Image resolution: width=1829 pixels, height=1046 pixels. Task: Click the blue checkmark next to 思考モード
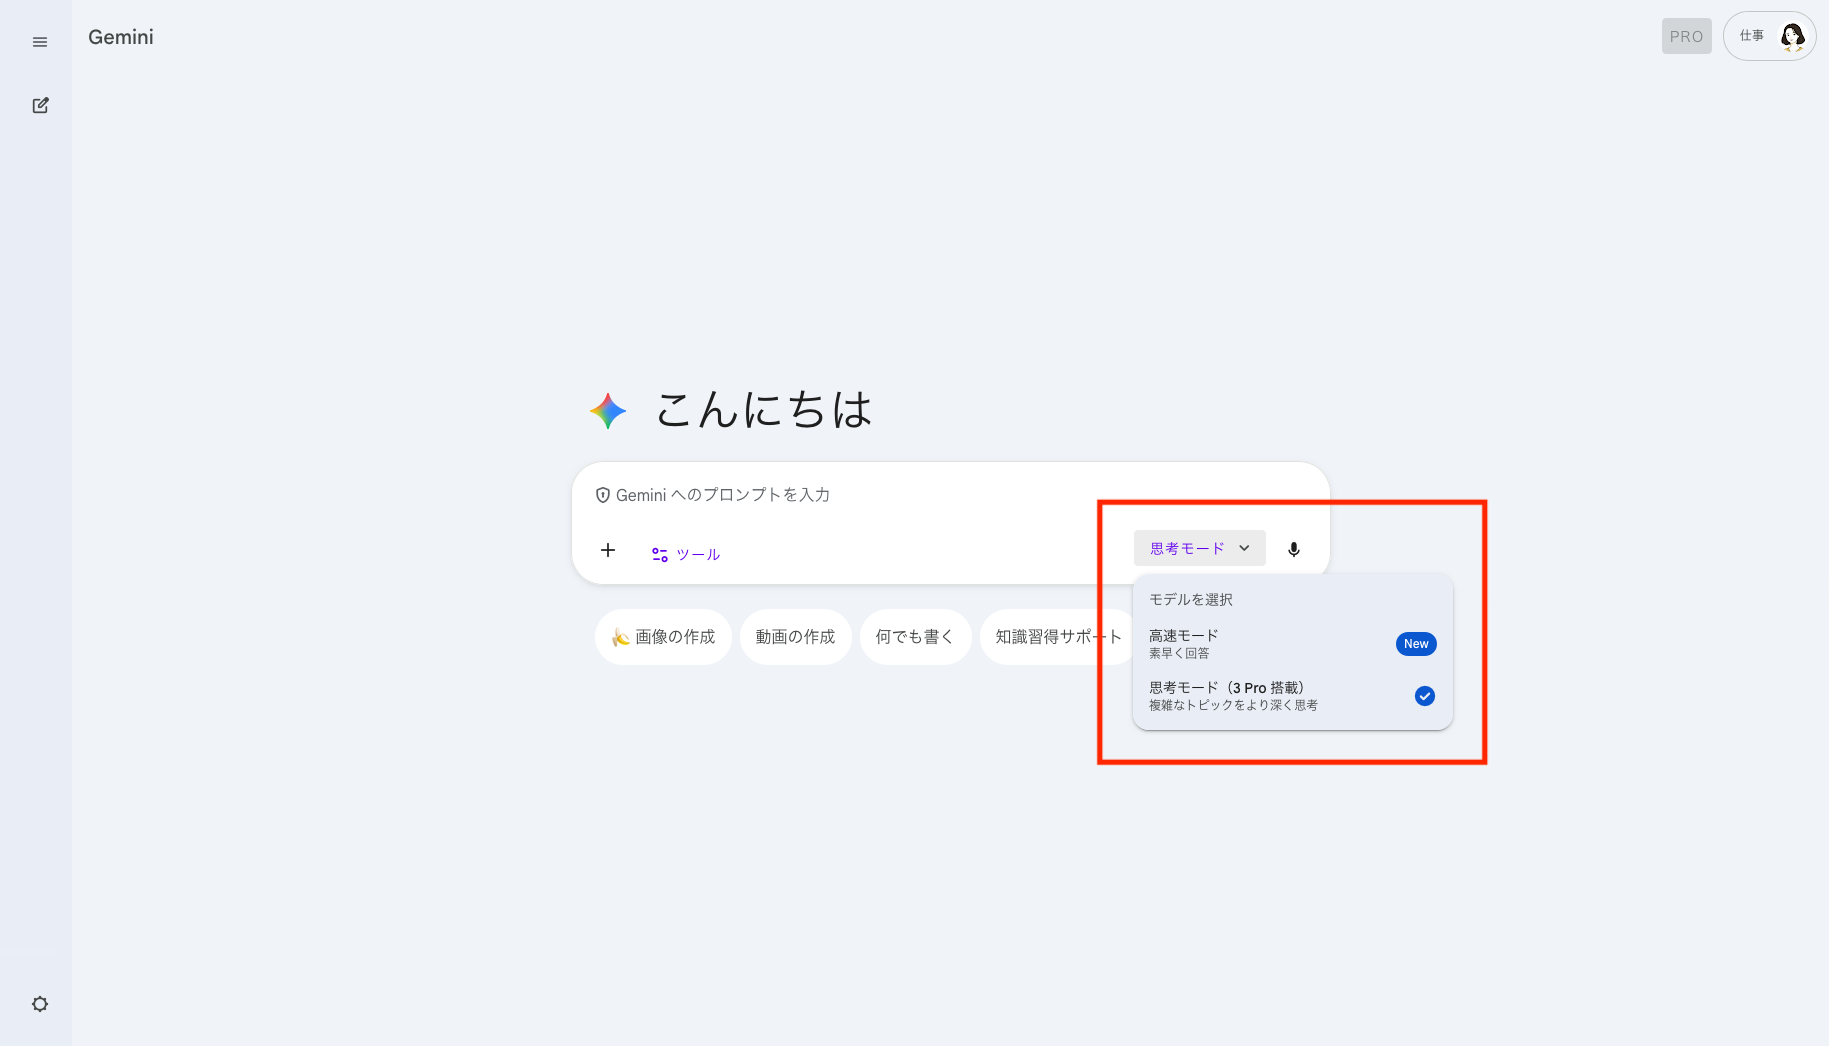tap(1424, 696)
